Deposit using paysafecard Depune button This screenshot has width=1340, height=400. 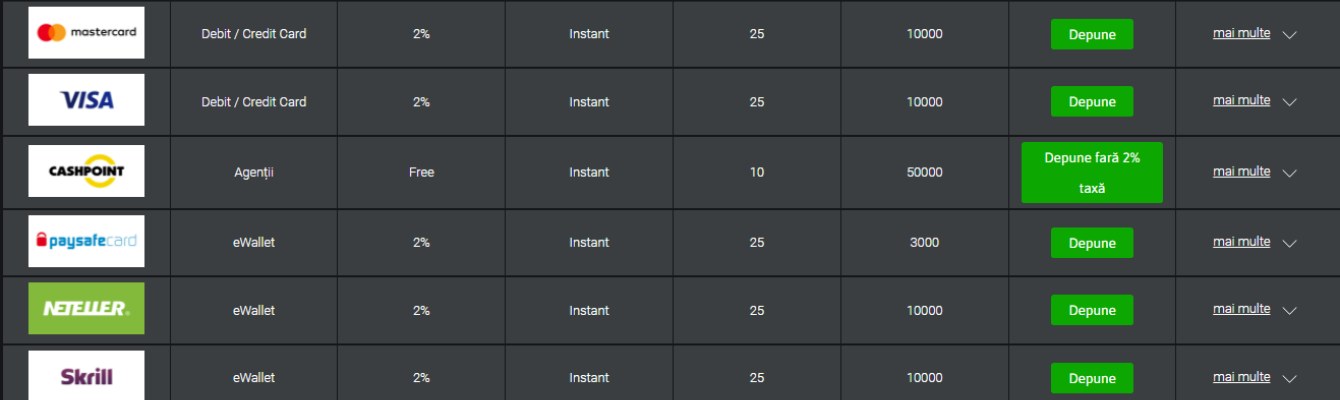click(1092, 243)
